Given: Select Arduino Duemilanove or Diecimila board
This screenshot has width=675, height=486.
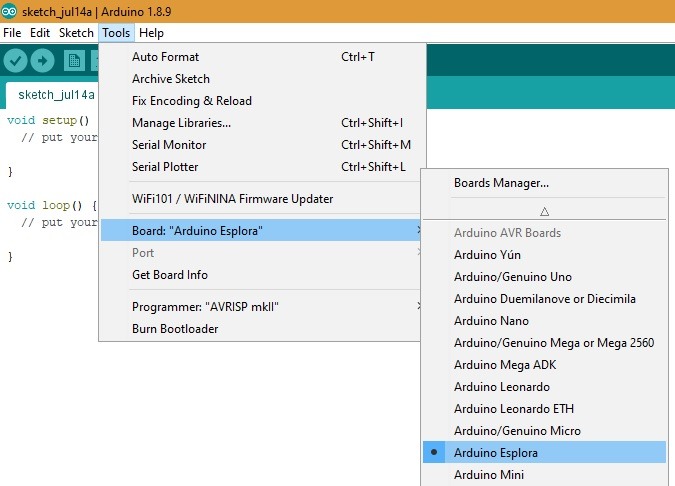Looking at the screenshot, I should [x=544, y=299].
